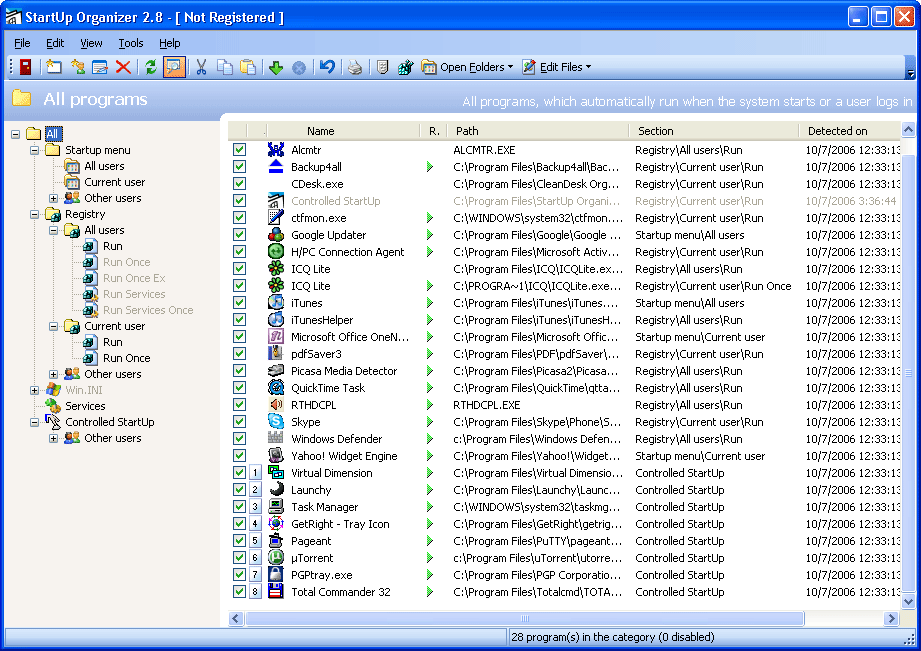The width and height of the screenshot is (921, 651).
Task: Click the clipboard Paste toolbar icon
Action: pos(248,67)
